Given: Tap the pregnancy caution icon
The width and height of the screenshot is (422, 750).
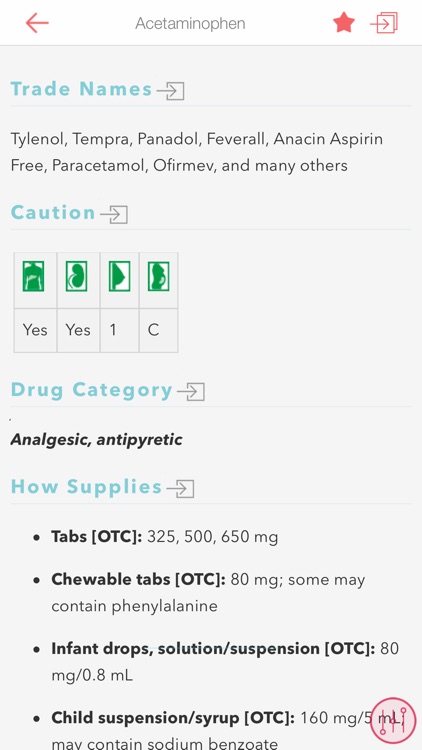Looking at the screenshot, I should coord(158,276).
